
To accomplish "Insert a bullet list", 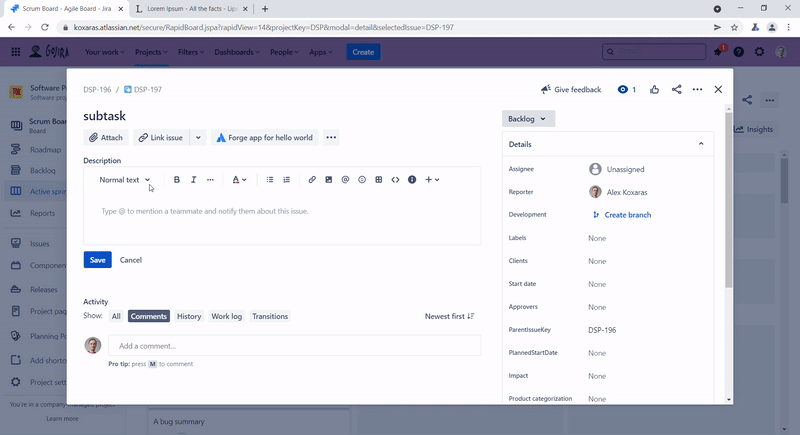I will [270, 180].
